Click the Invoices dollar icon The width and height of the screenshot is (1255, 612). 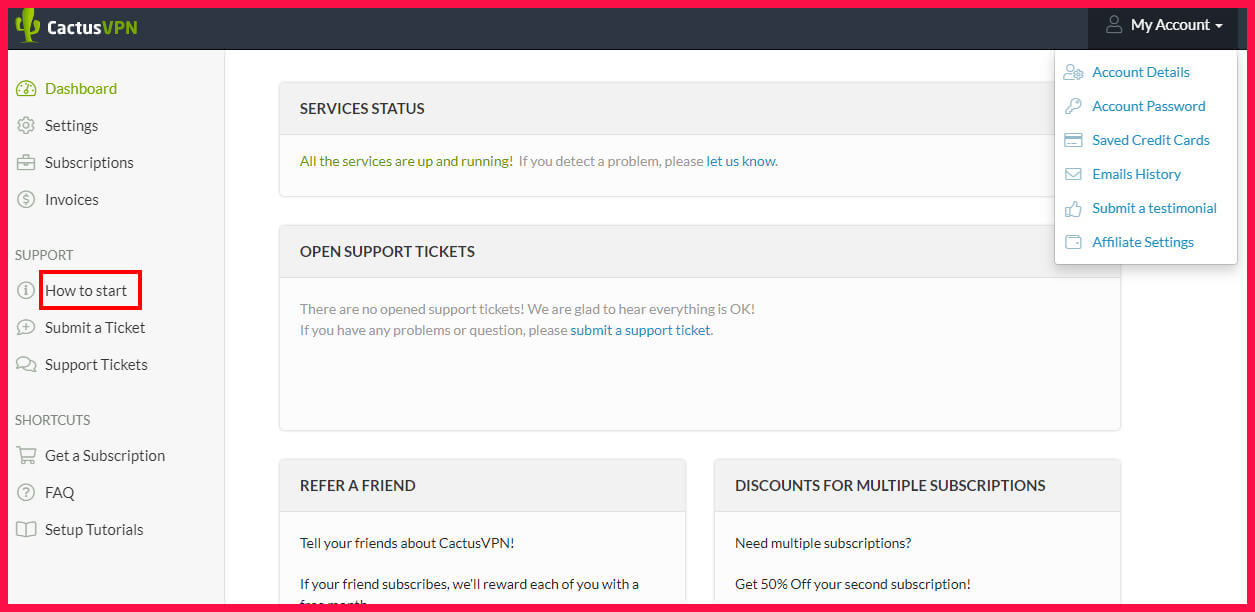coord(26,199)
